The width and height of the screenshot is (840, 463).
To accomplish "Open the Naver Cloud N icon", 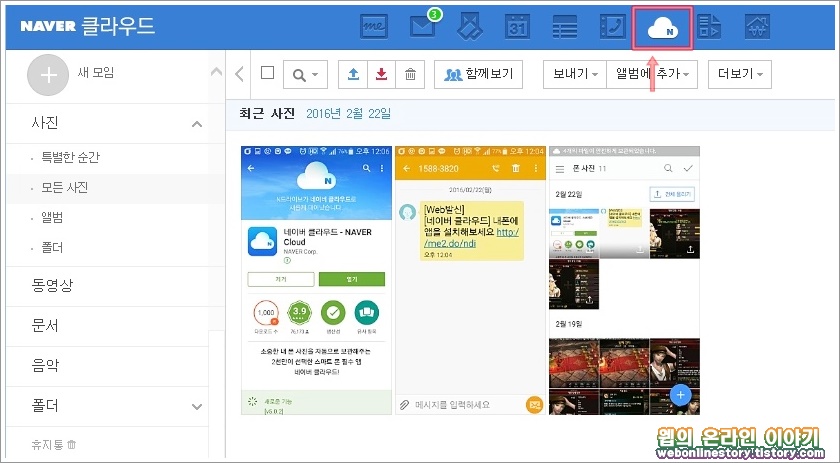I will pos(662,27).
